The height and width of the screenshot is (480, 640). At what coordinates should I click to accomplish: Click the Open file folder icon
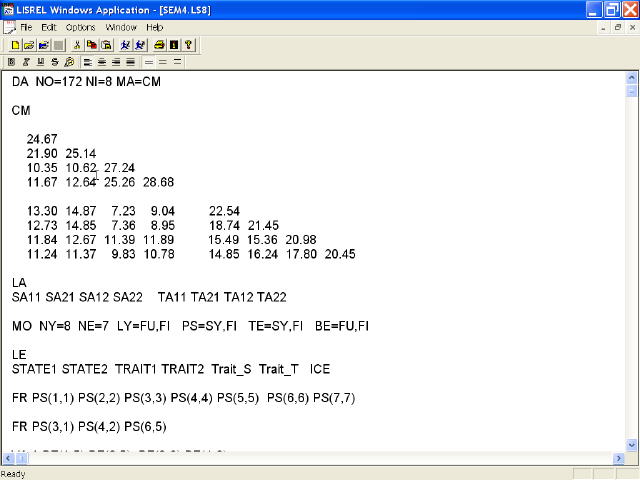28,45
